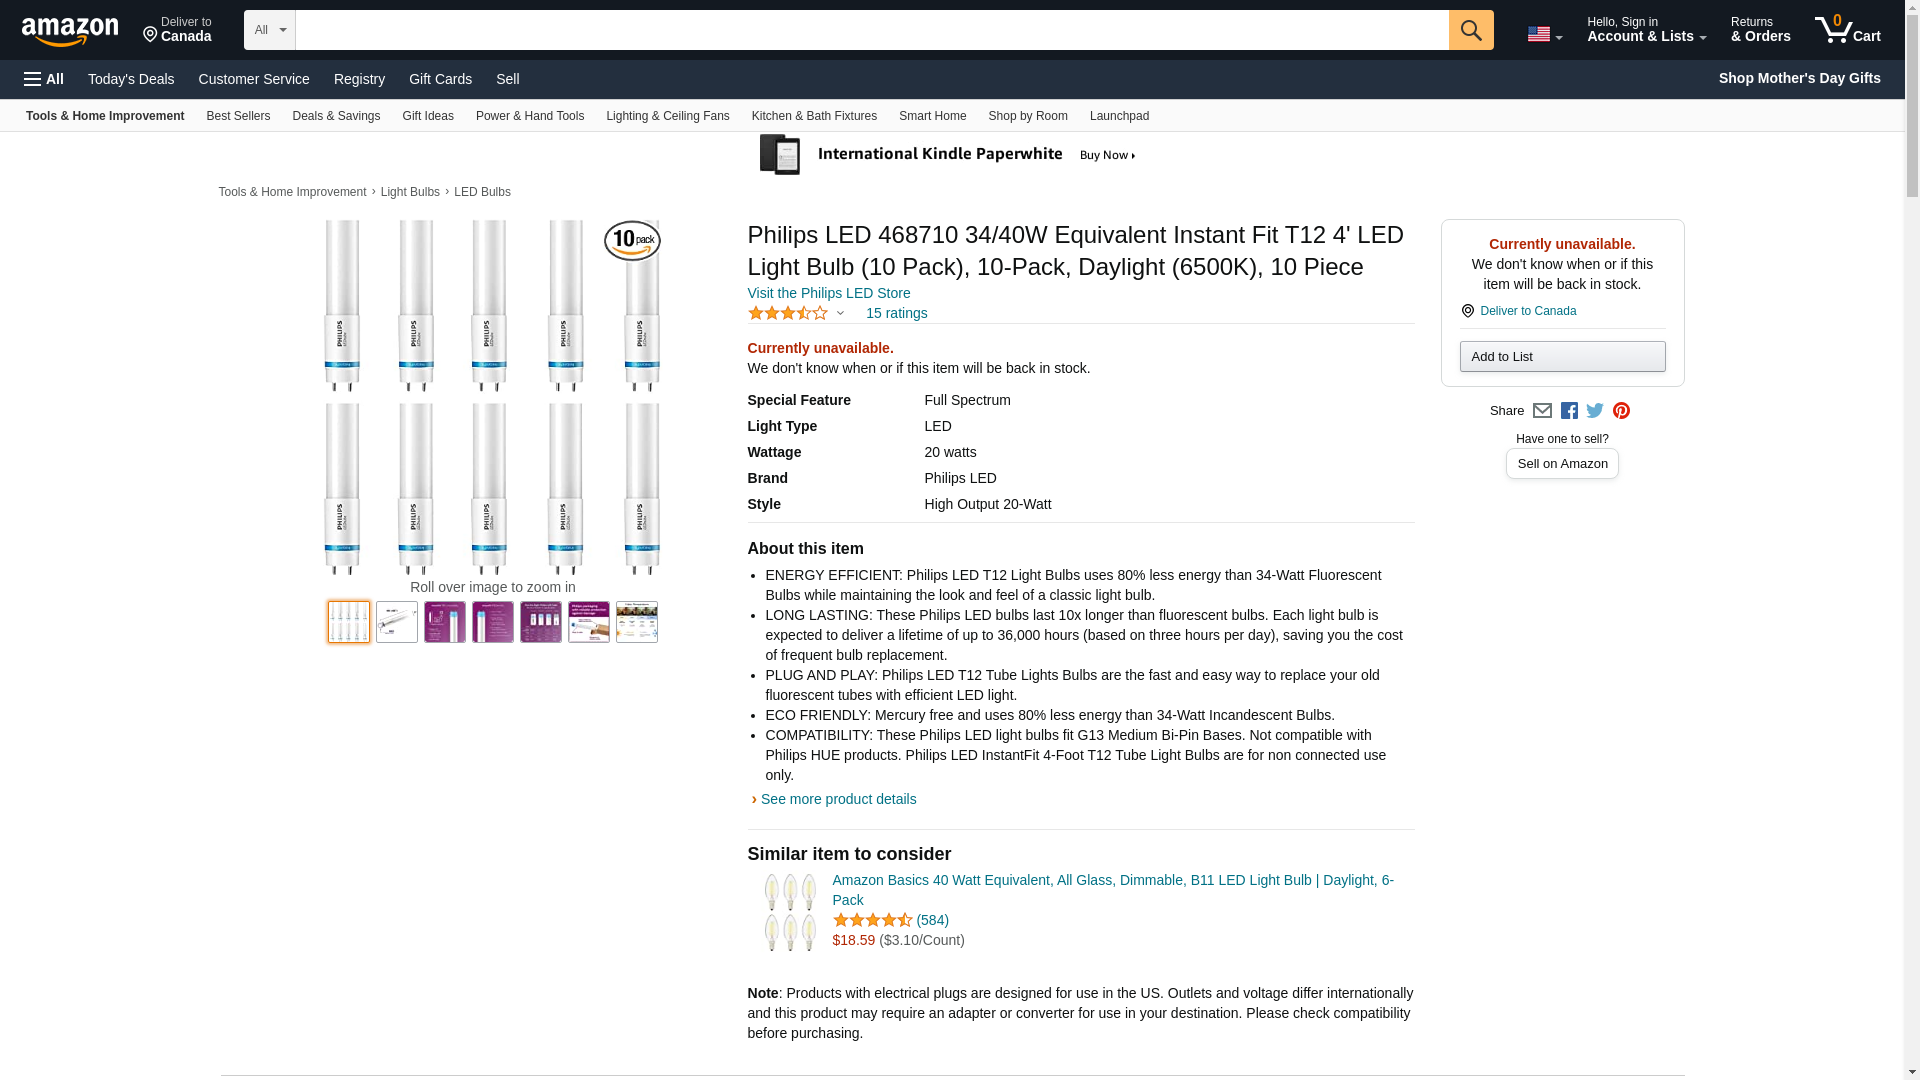
Task: Click into the search input field
Action: tap(870, 30)
